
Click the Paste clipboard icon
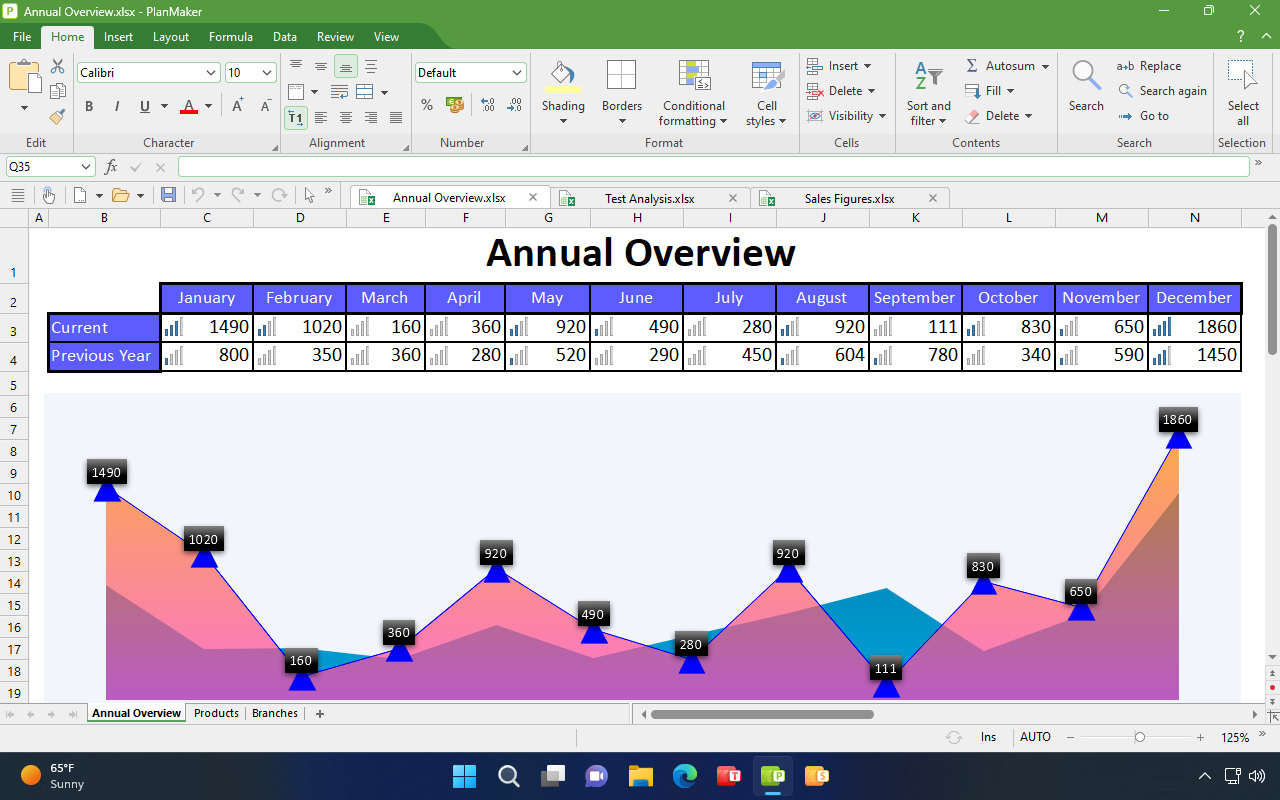tap(24, 77)
